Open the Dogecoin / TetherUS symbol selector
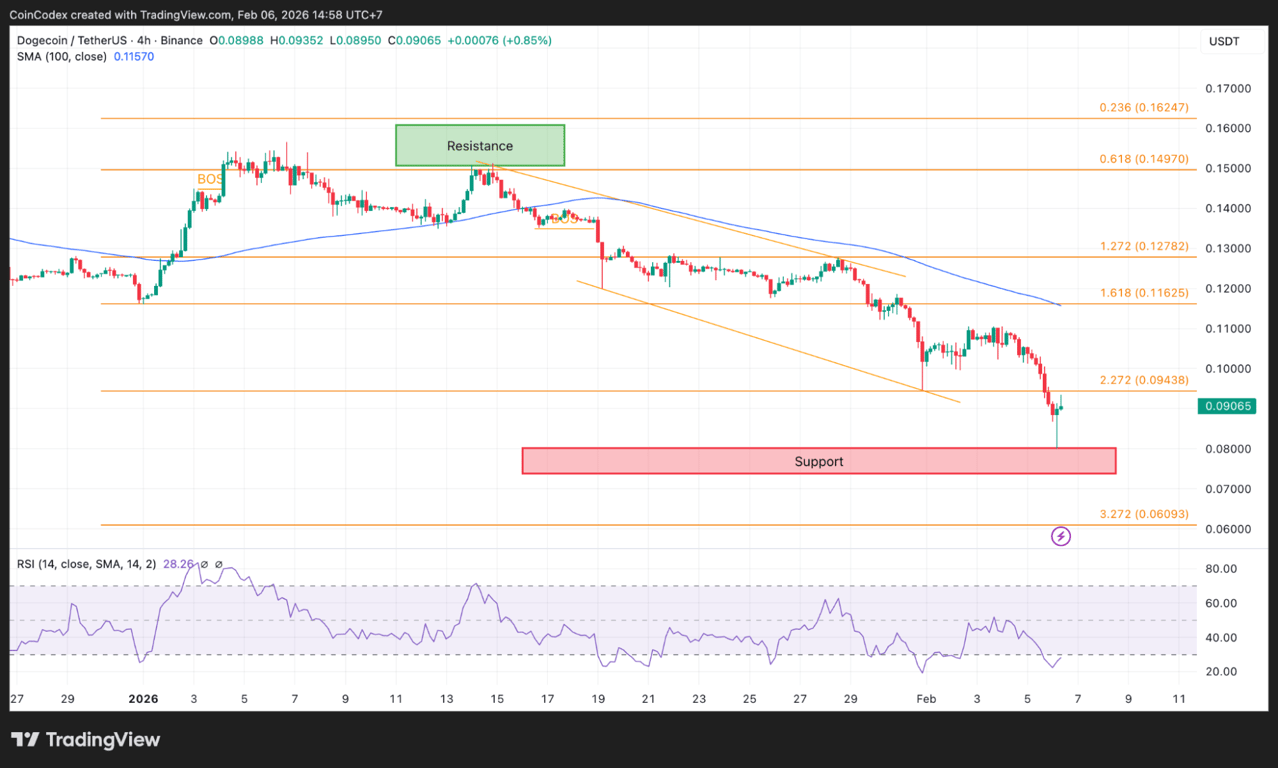This screenshot has height=768, width=1278. pyautogui.click(x=70, y=41)
